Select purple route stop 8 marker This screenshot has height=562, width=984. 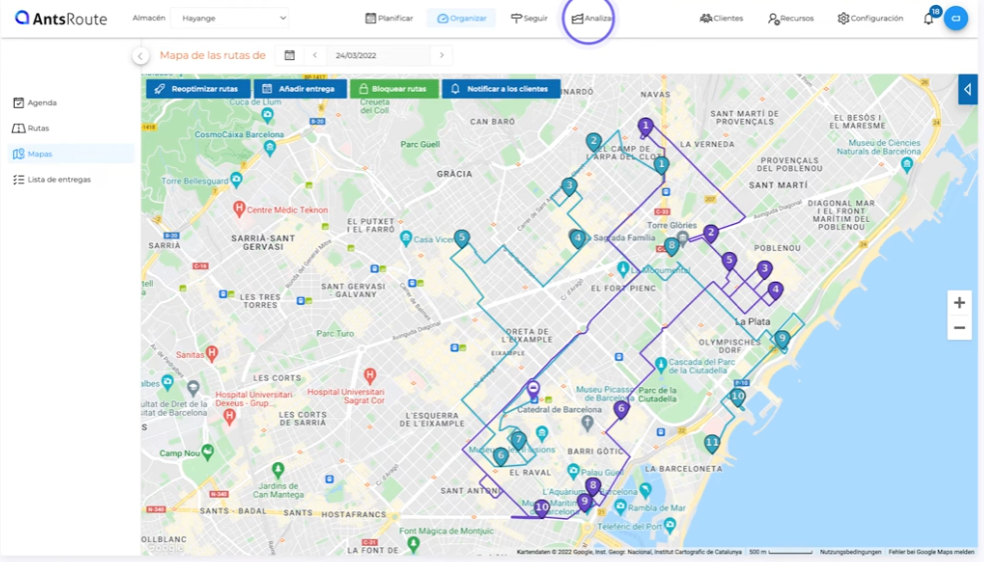click(x=592, y=486)
